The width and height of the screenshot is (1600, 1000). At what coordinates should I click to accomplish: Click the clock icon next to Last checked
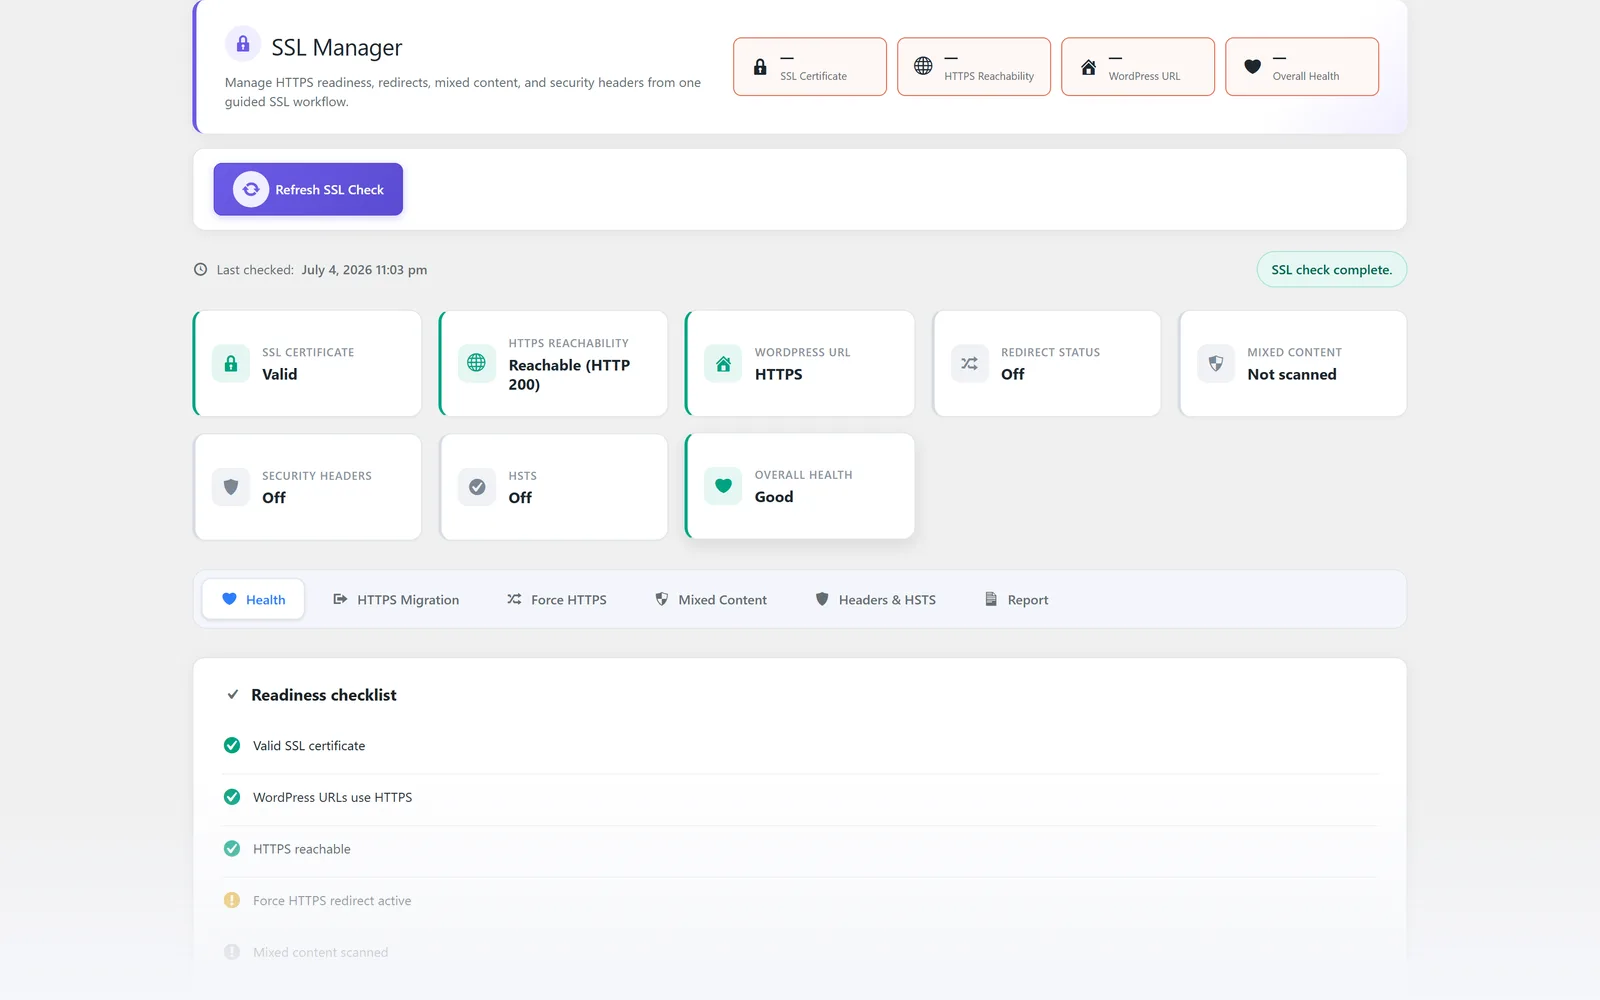(200, 270)
